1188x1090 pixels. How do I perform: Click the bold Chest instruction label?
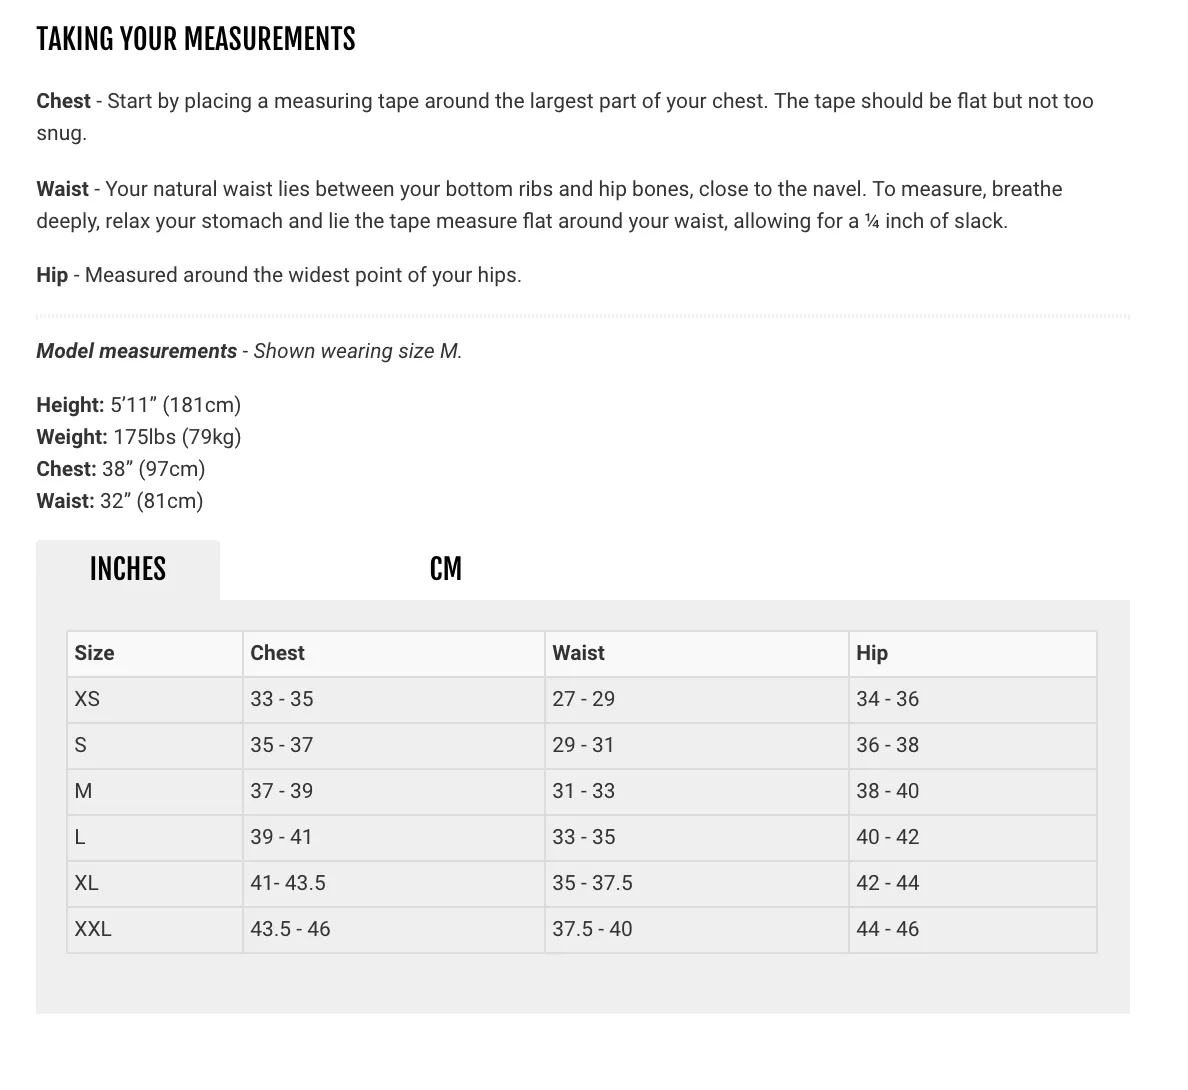pyautogui.click(x=64, y=101)
